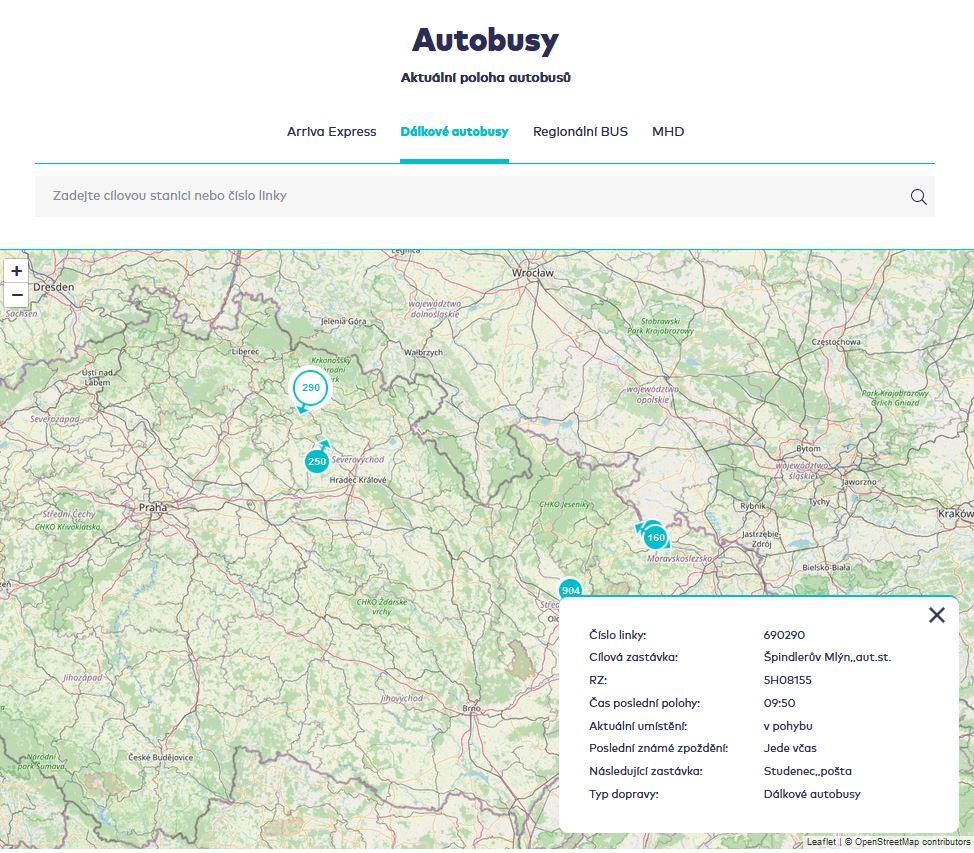The height and width of the screenshot is (853, 974).
Task: Open the Leaflet attribution link
Action: coord(821,842)
